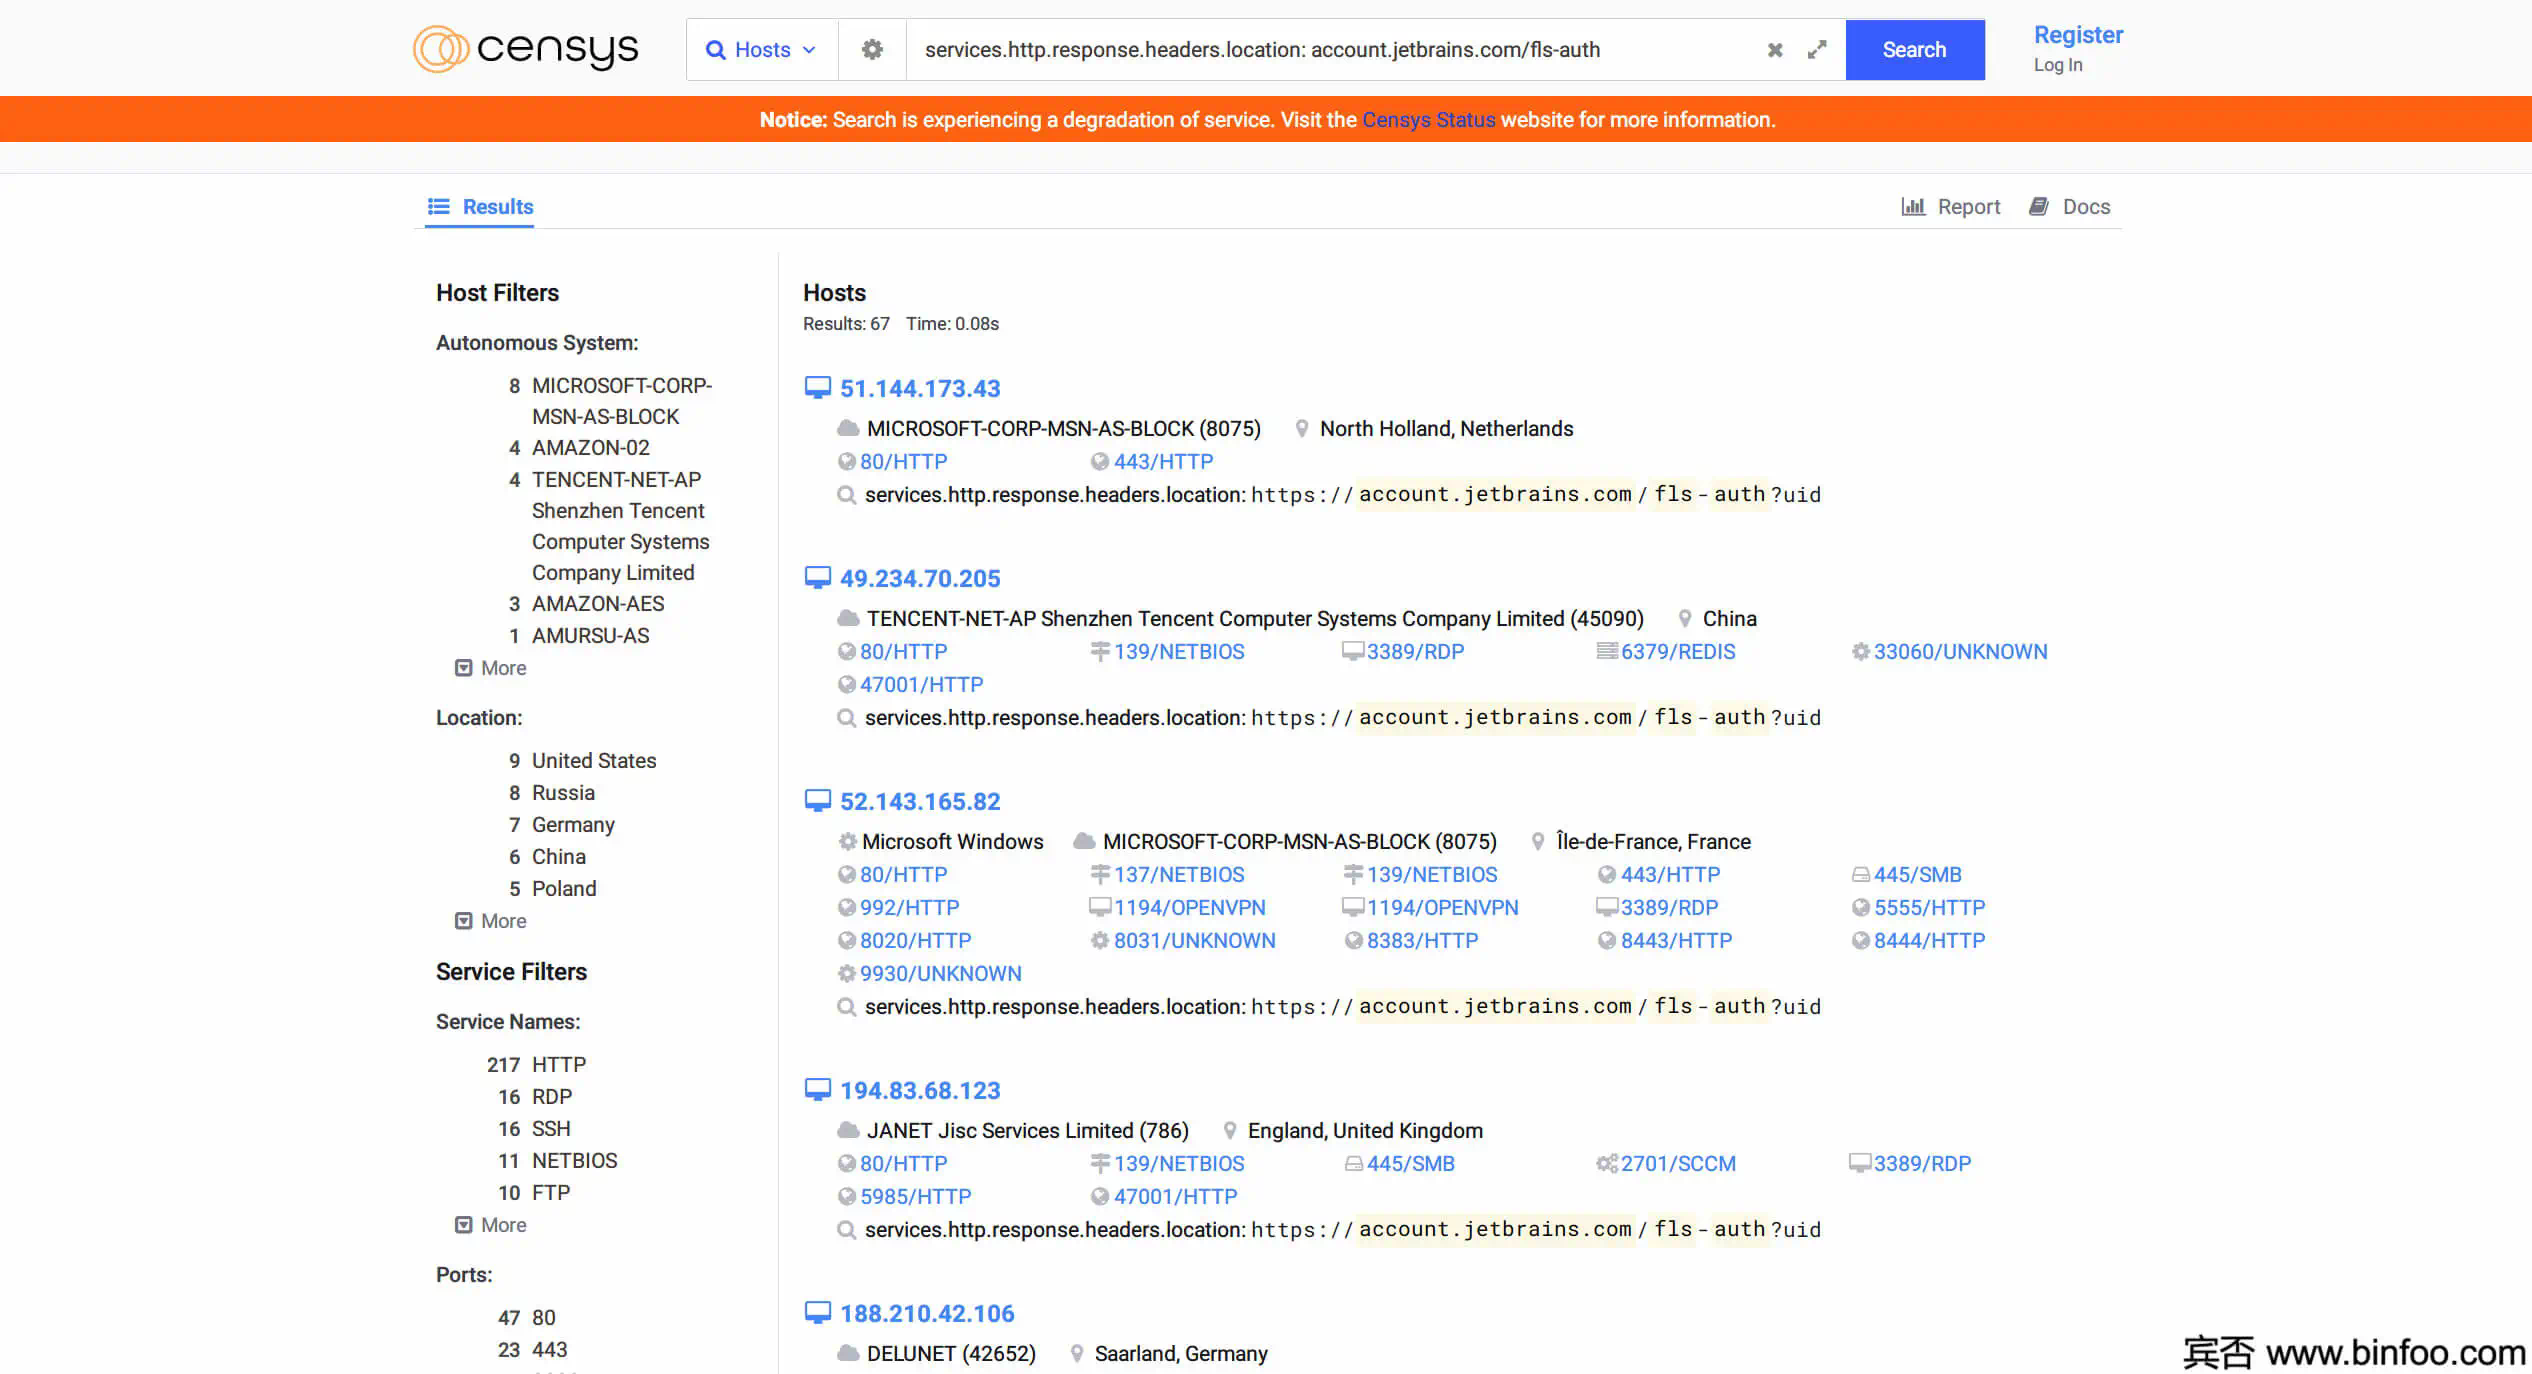Filter by AMURSU-AS autonomous system
The height and width of the screenshot is (1374, 2532).
pos(590,636)
